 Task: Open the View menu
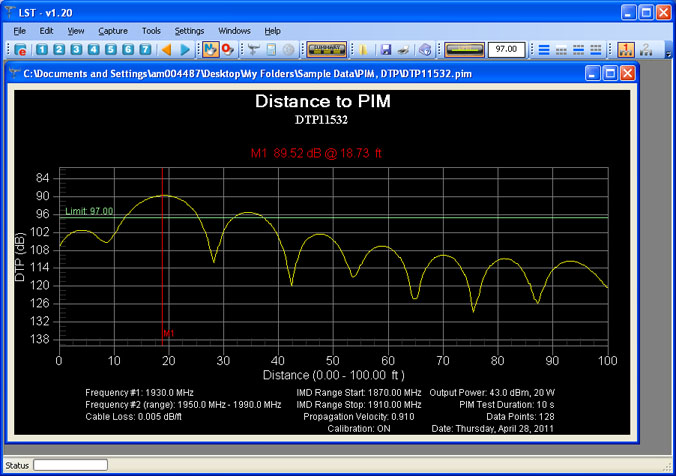[75, 31]
